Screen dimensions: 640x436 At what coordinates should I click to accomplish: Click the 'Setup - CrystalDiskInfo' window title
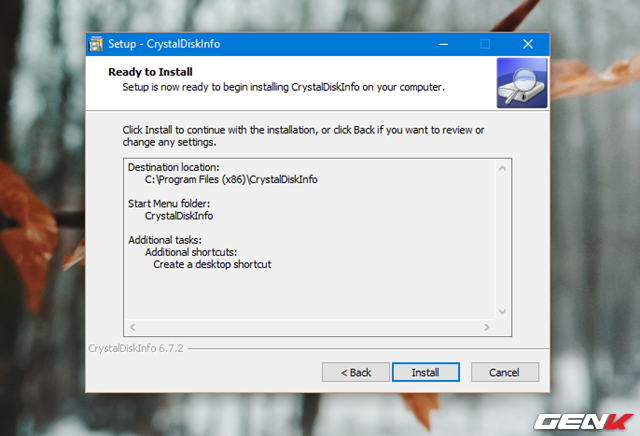[x=164, y=44]
